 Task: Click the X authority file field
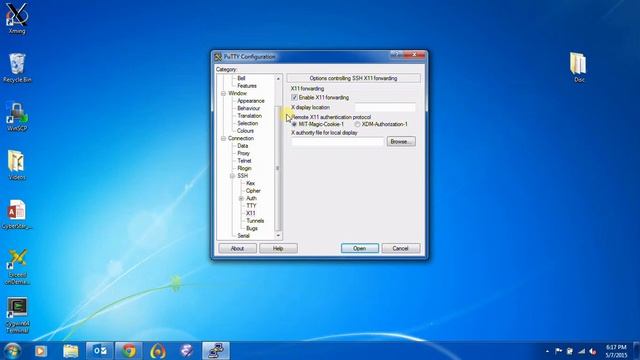click(x=338, y=142)
